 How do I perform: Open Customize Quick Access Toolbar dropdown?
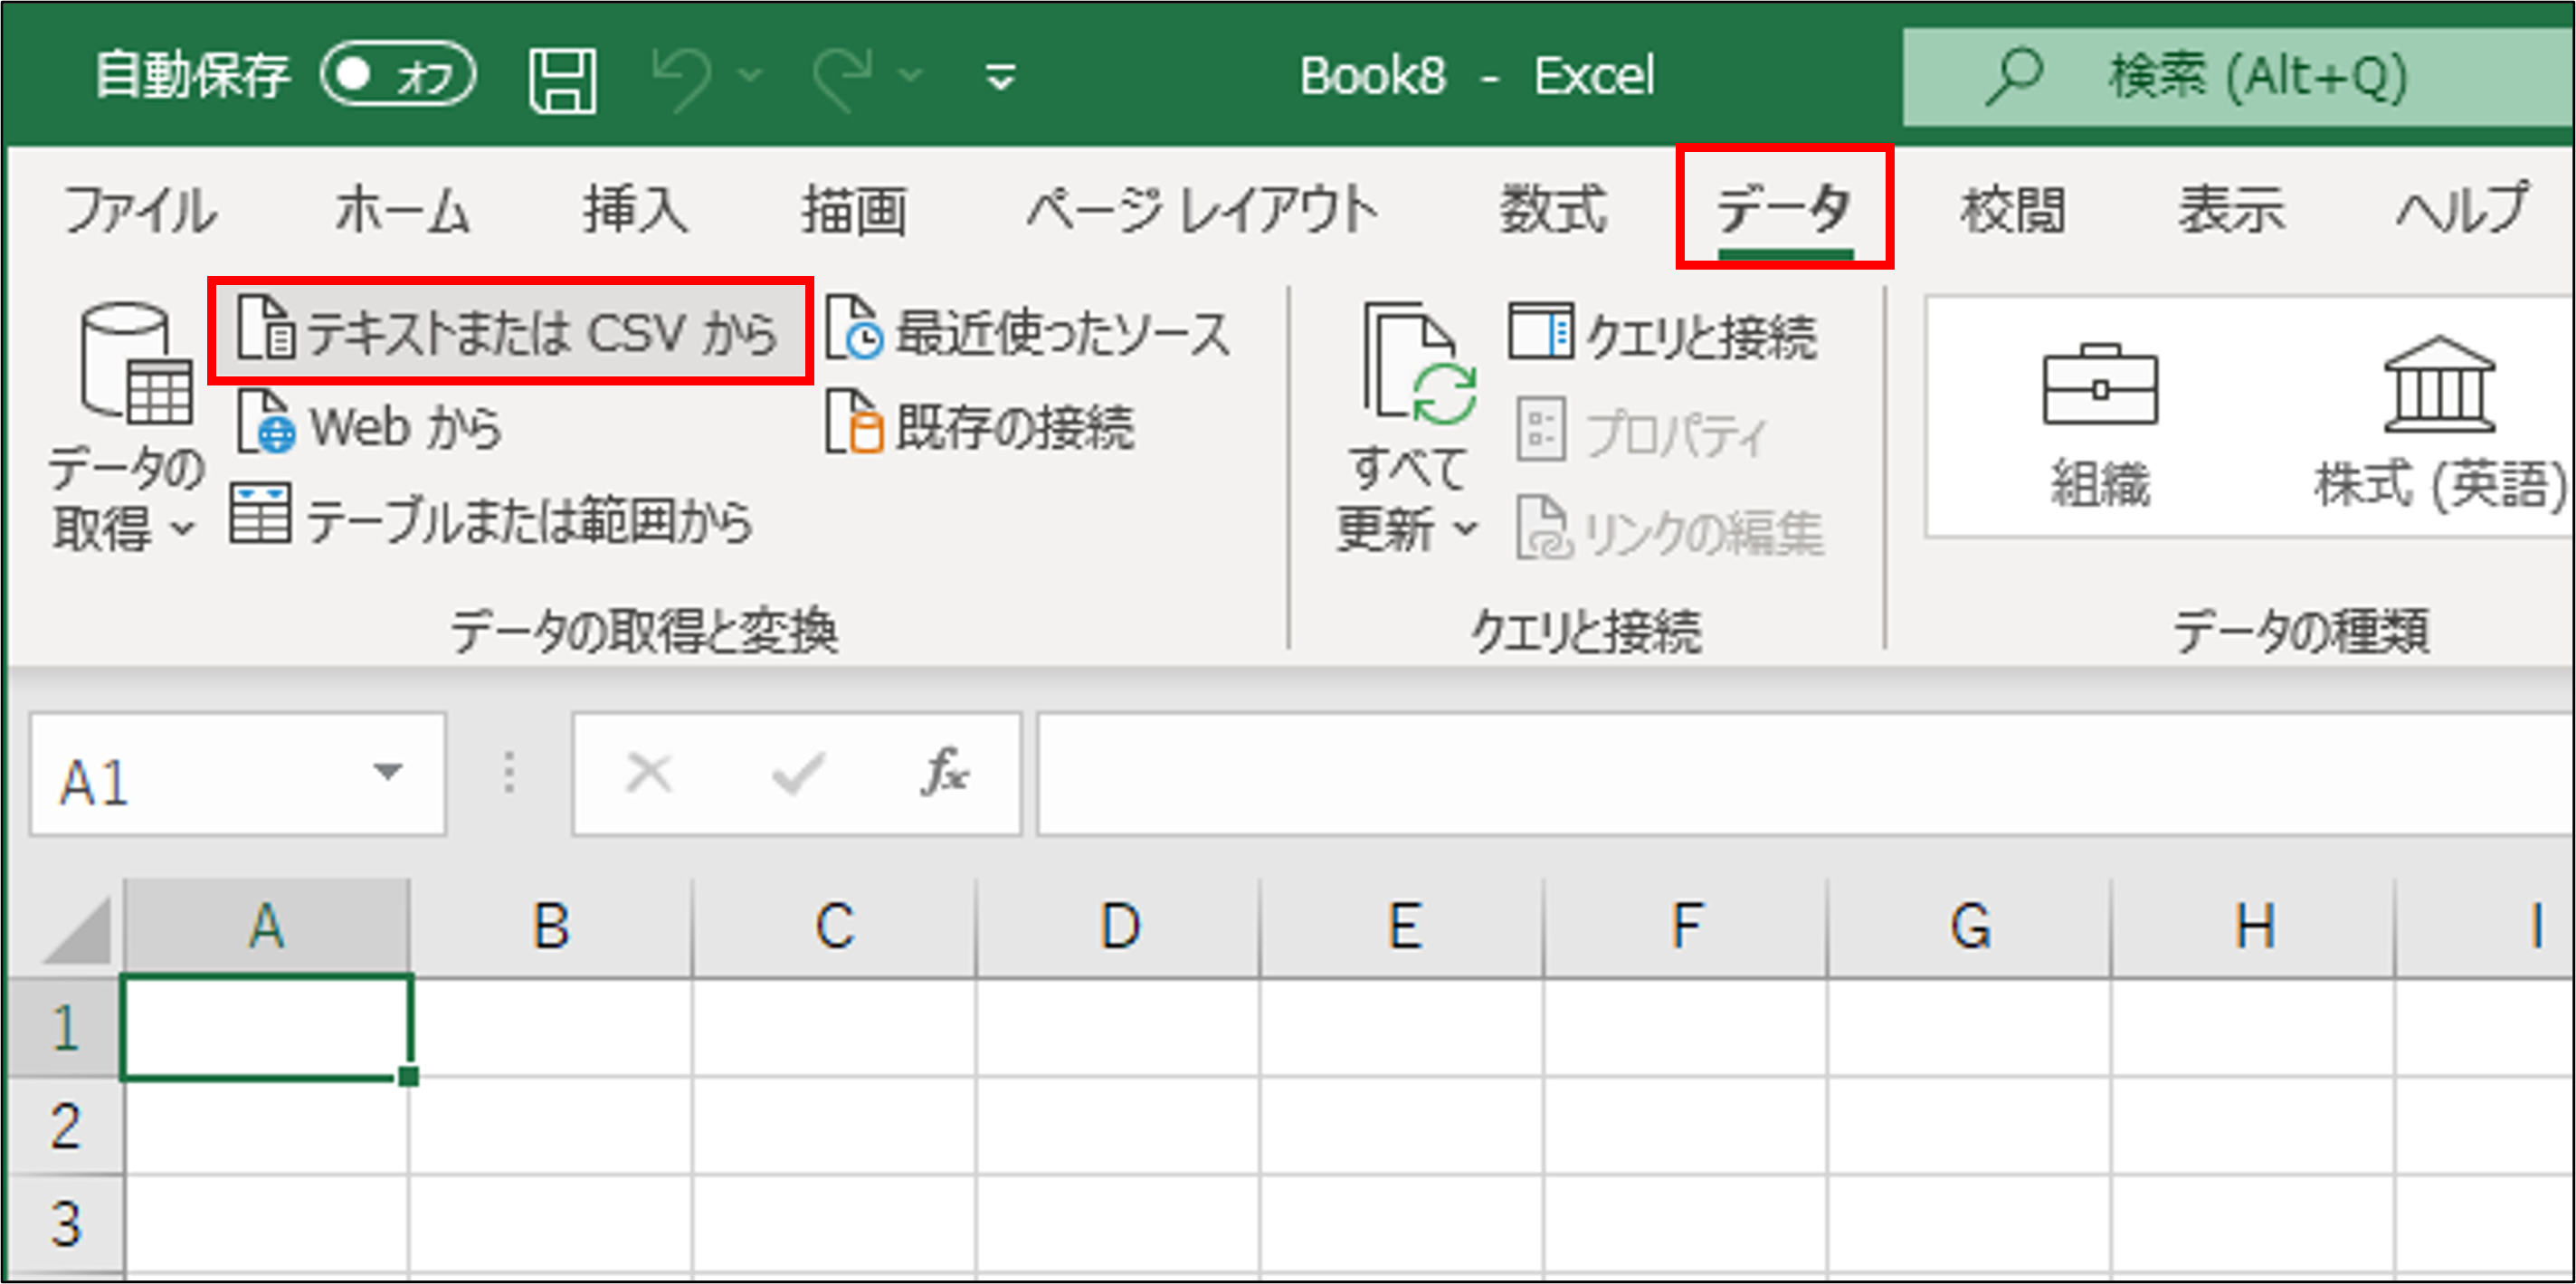click(x=1000, y=77)
